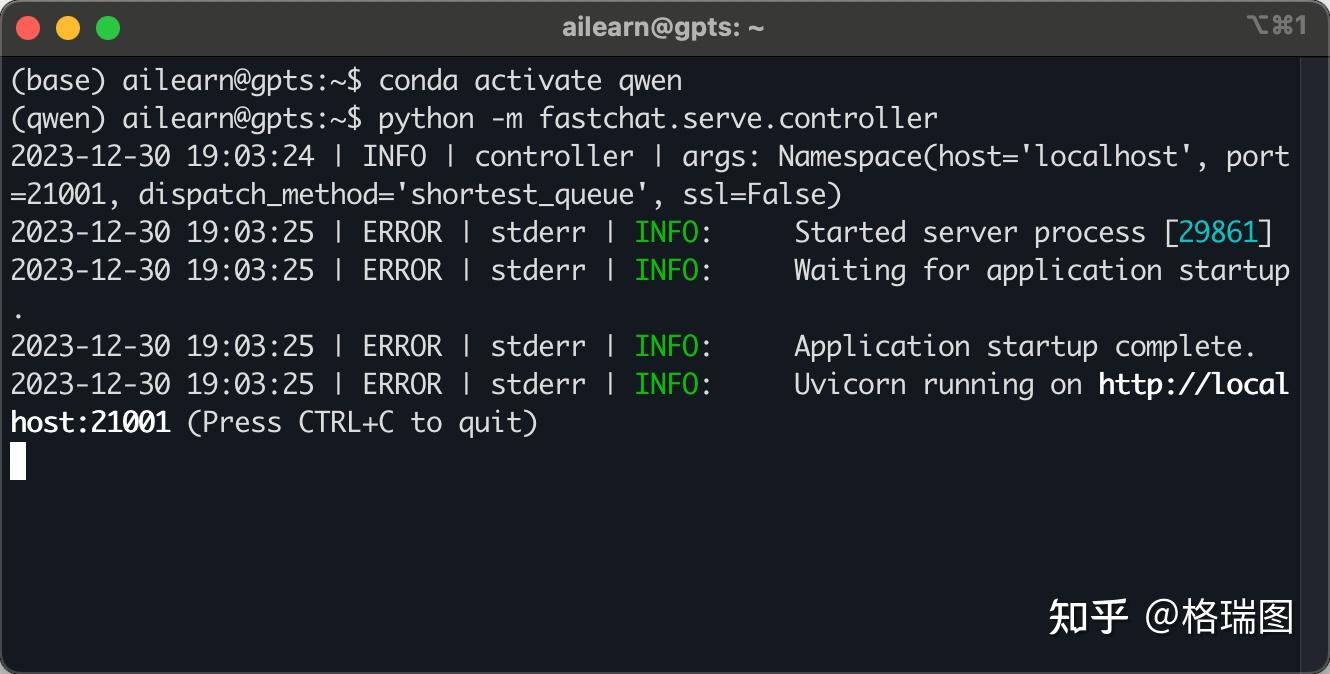Click the ⌥⌘1 shortcut indicator in title bar
Screen dimensions: 1330x674
1277,26
